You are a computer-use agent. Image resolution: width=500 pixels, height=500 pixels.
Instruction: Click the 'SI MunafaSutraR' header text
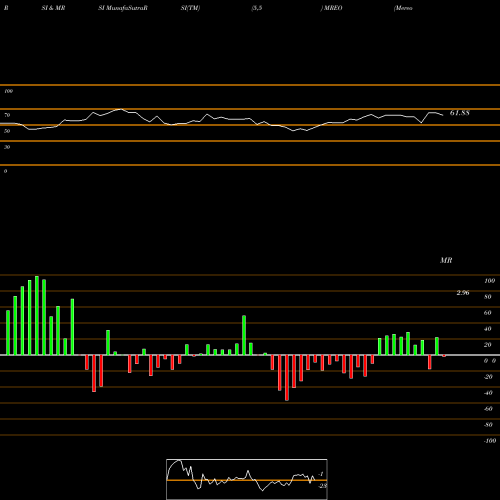point(123,8)
